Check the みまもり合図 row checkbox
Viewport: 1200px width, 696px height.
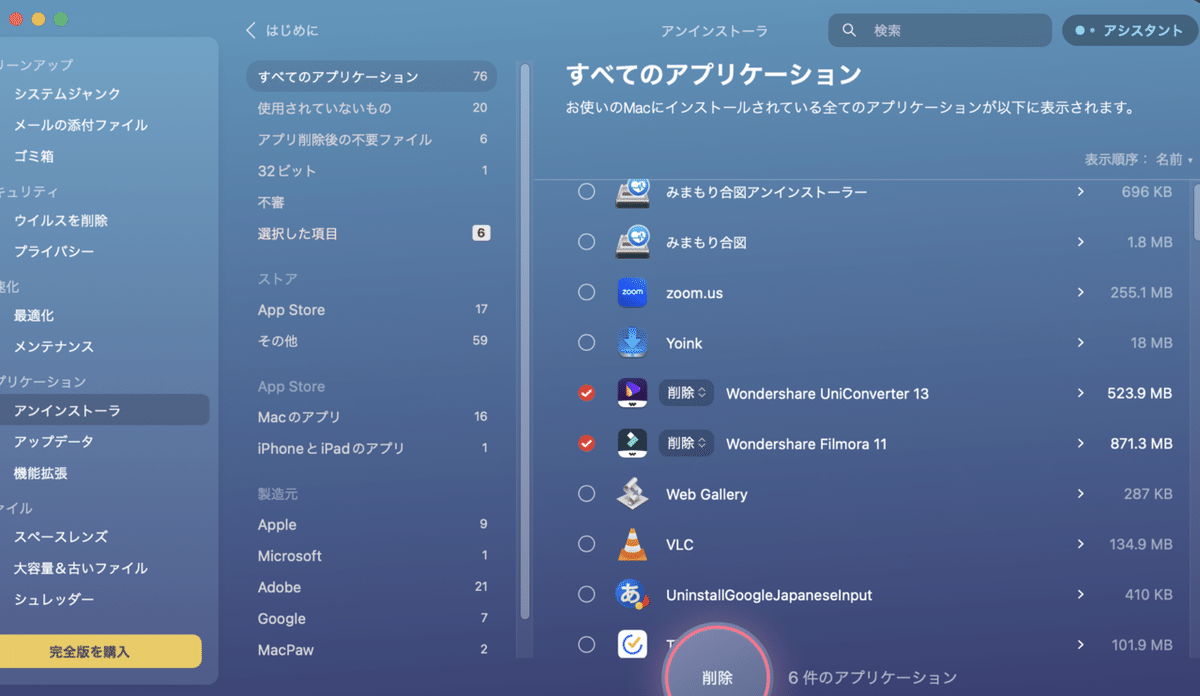click(x=587, y=242)
